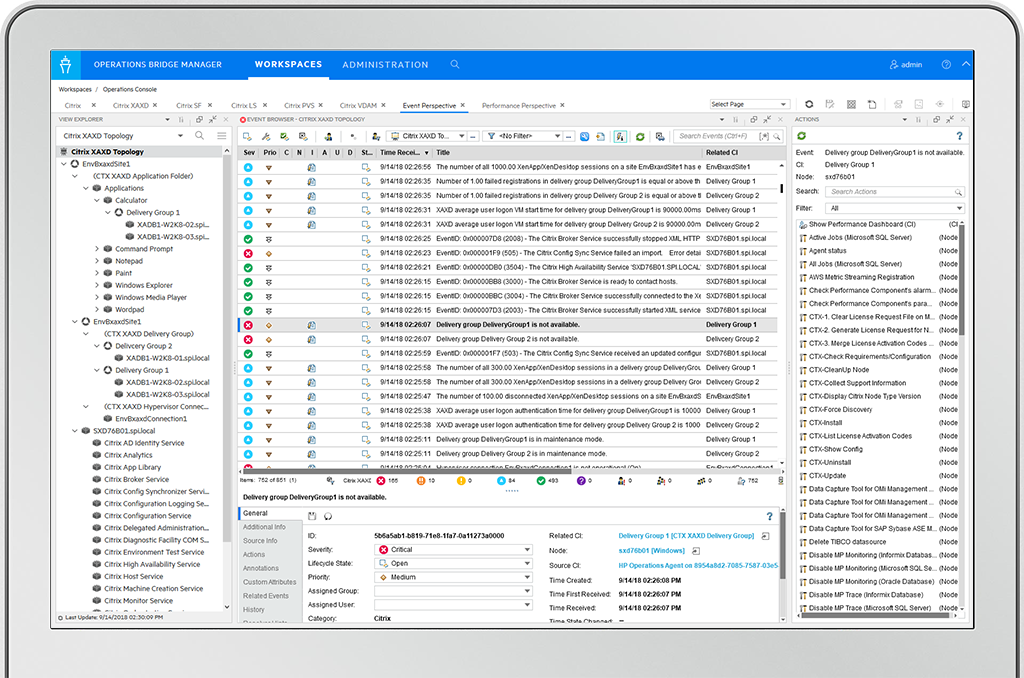1024x678 pixels.
Task: Run the CTX-Force Discovery action
Action: click(840, 410)
